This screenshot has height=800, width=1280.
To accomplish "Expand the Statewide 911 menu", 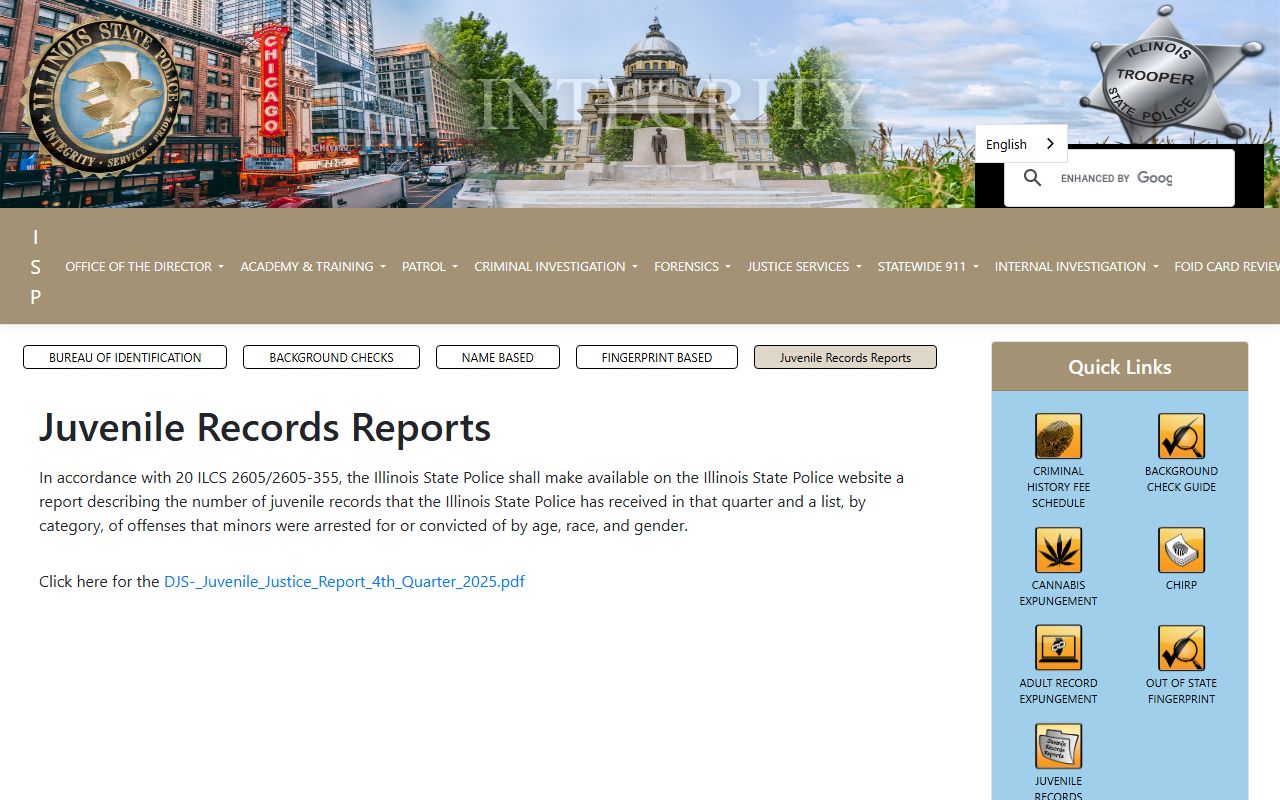I will point(928,266).
